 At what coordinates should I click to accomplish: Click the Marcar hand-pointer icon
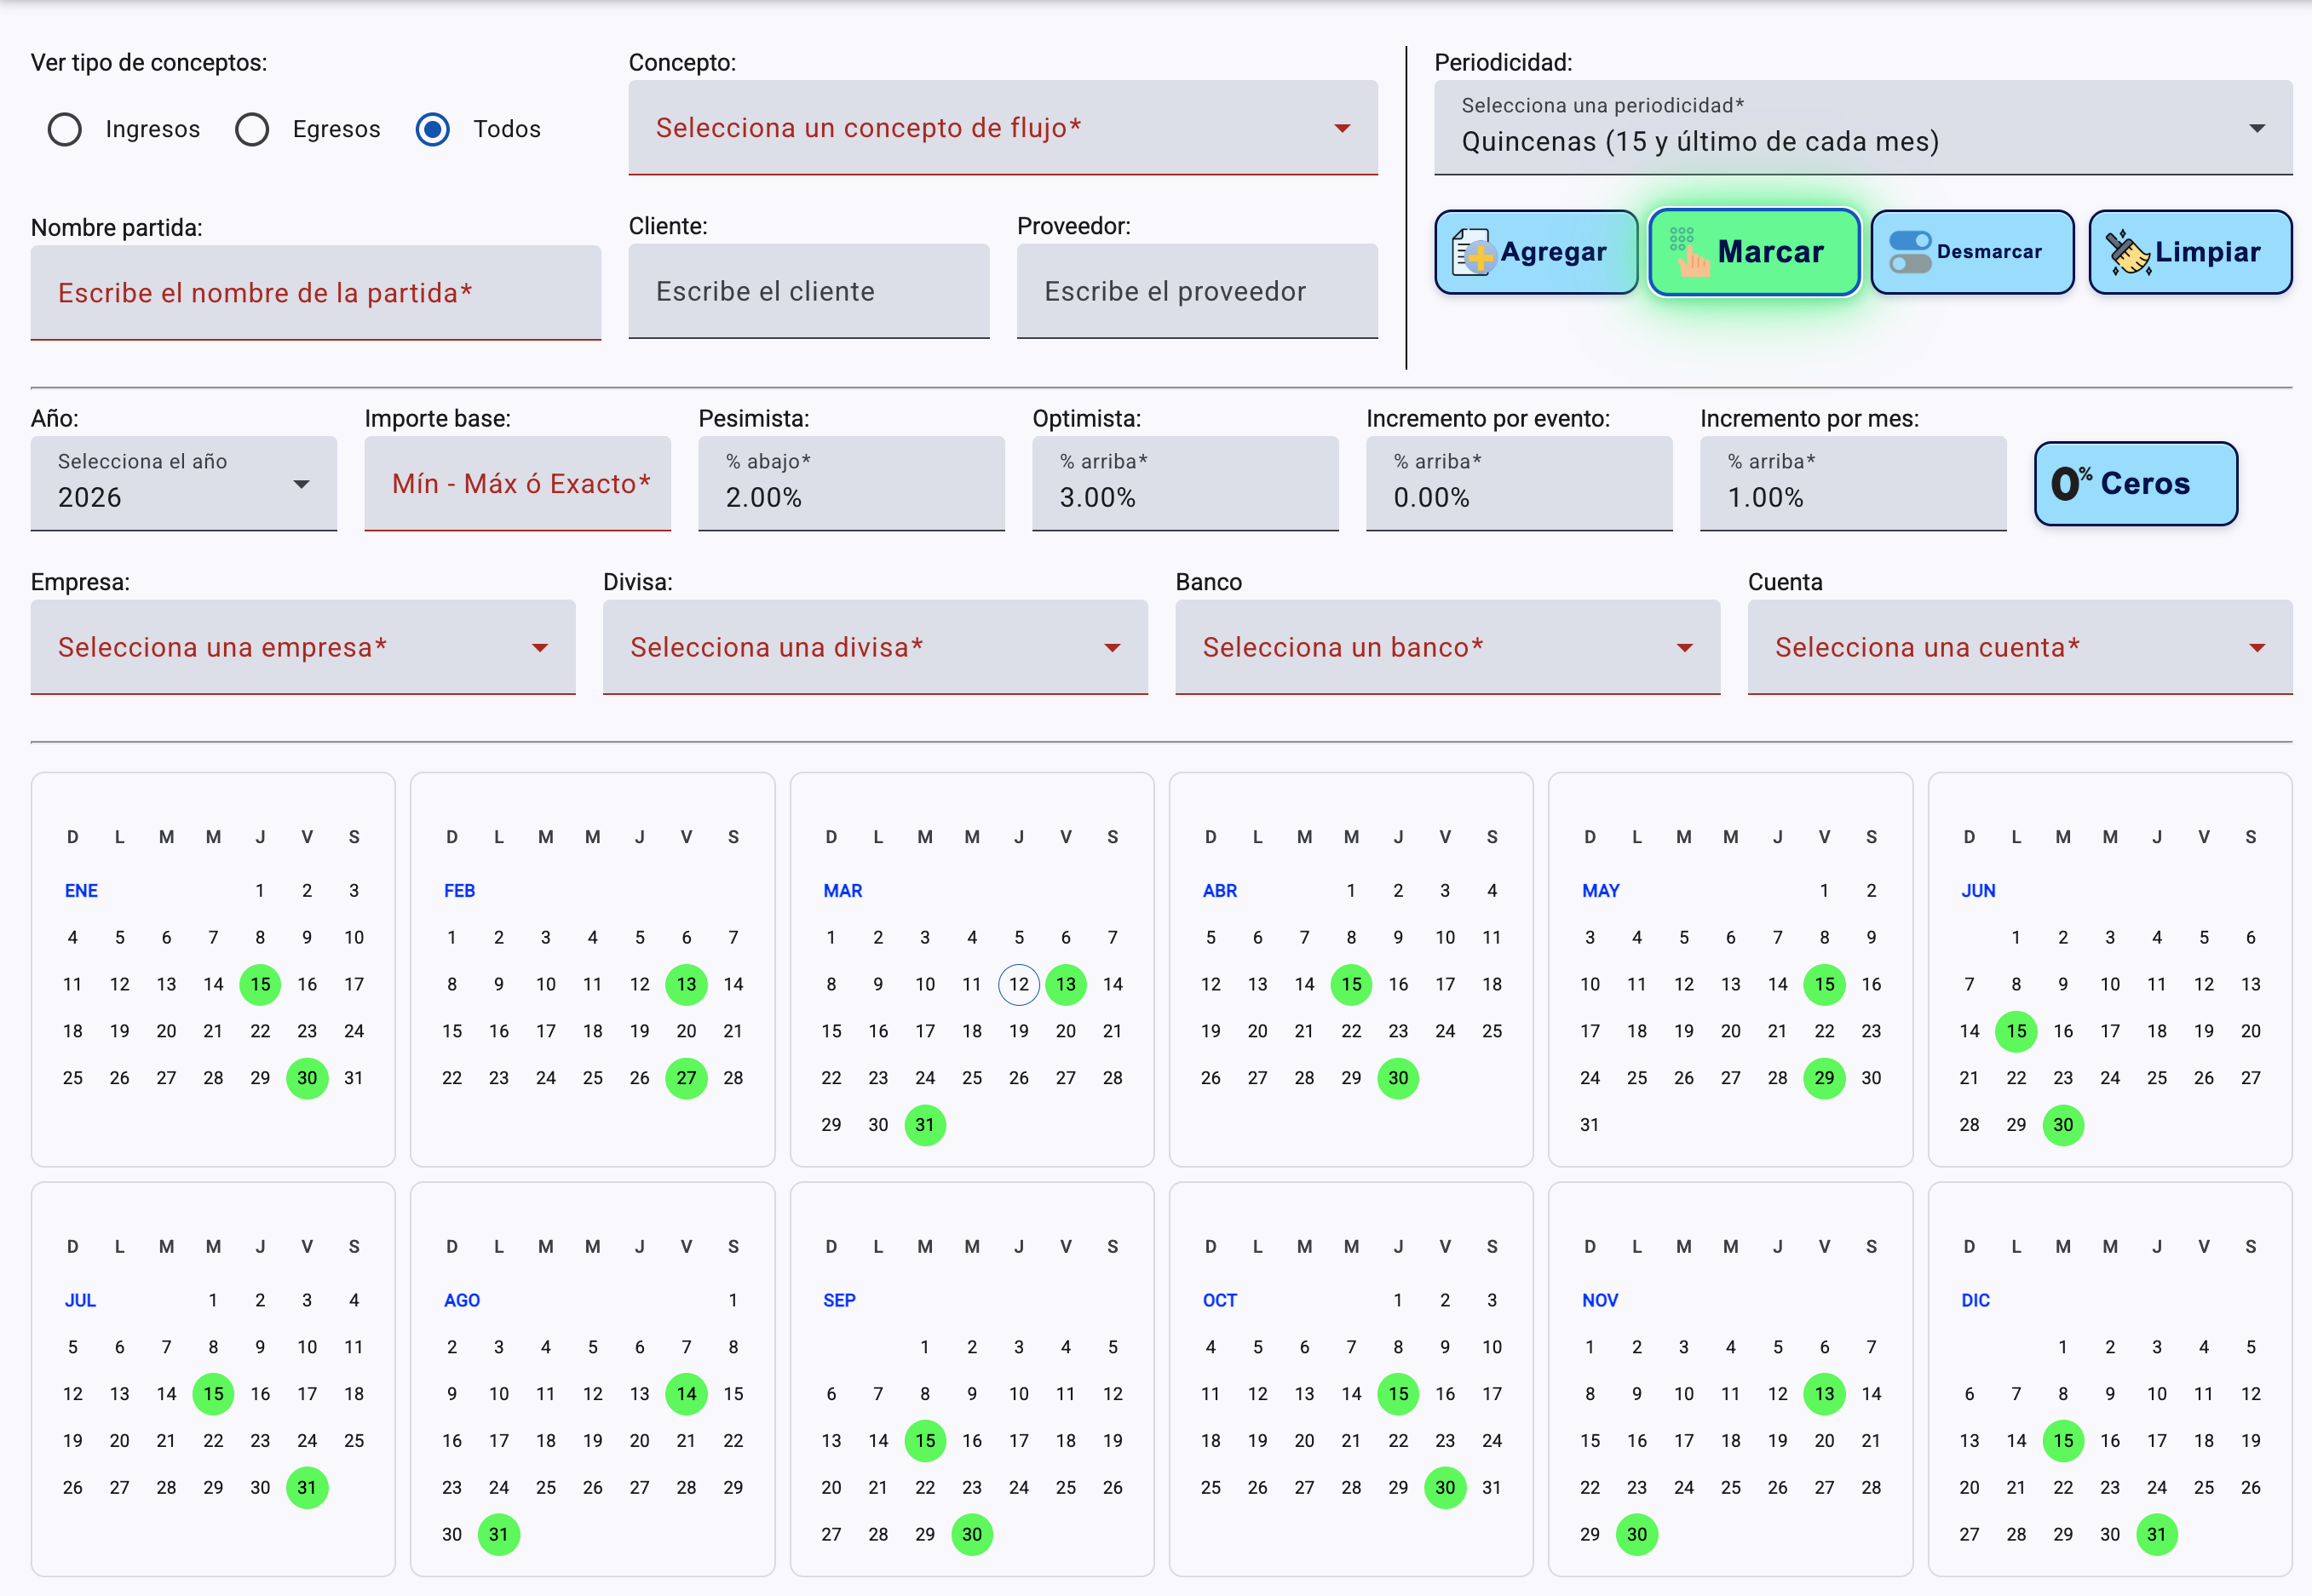(x=1689, y=253)
